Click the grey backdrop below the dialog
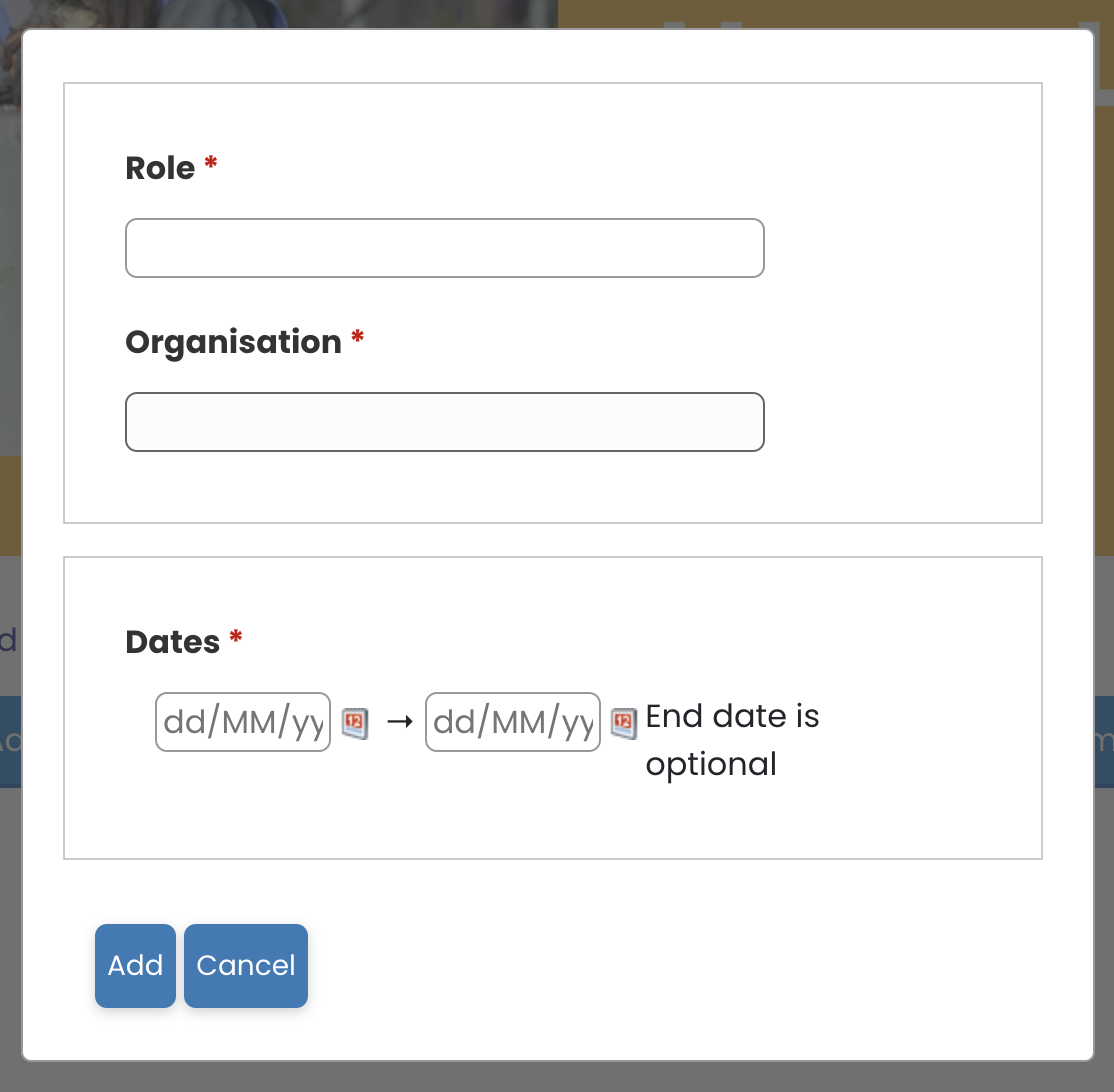 tap(557, 1078)
